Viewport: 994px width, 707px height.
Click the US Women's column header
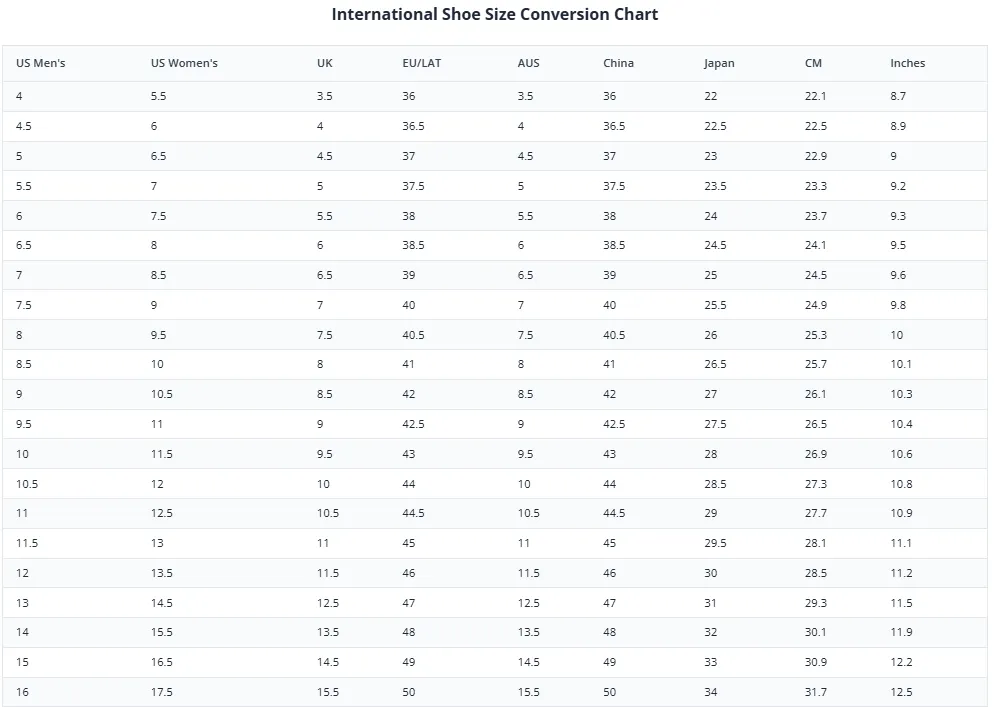pyautogui.click(x=184, y=63)
